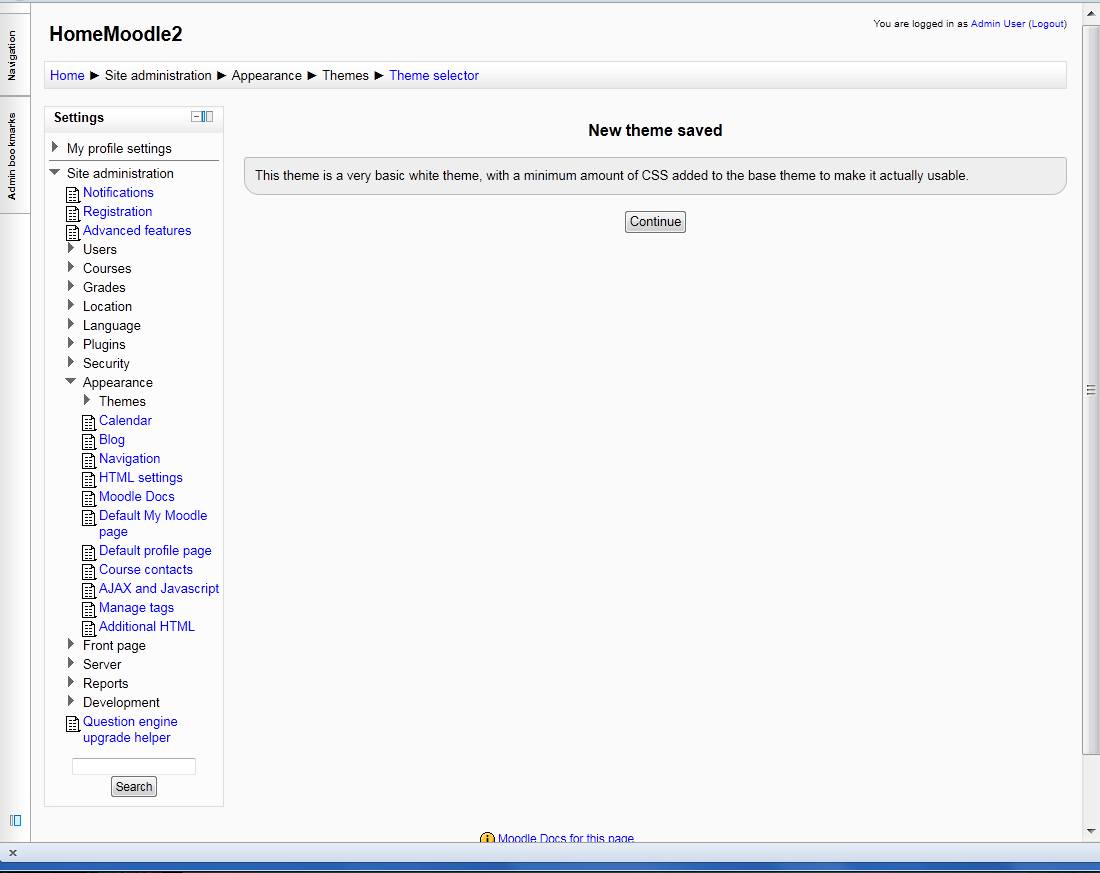1100x873 pixels.
Task: Follow the Theme selector breadcrumb link
Action: pyautogui.click(x=434, y=76)
